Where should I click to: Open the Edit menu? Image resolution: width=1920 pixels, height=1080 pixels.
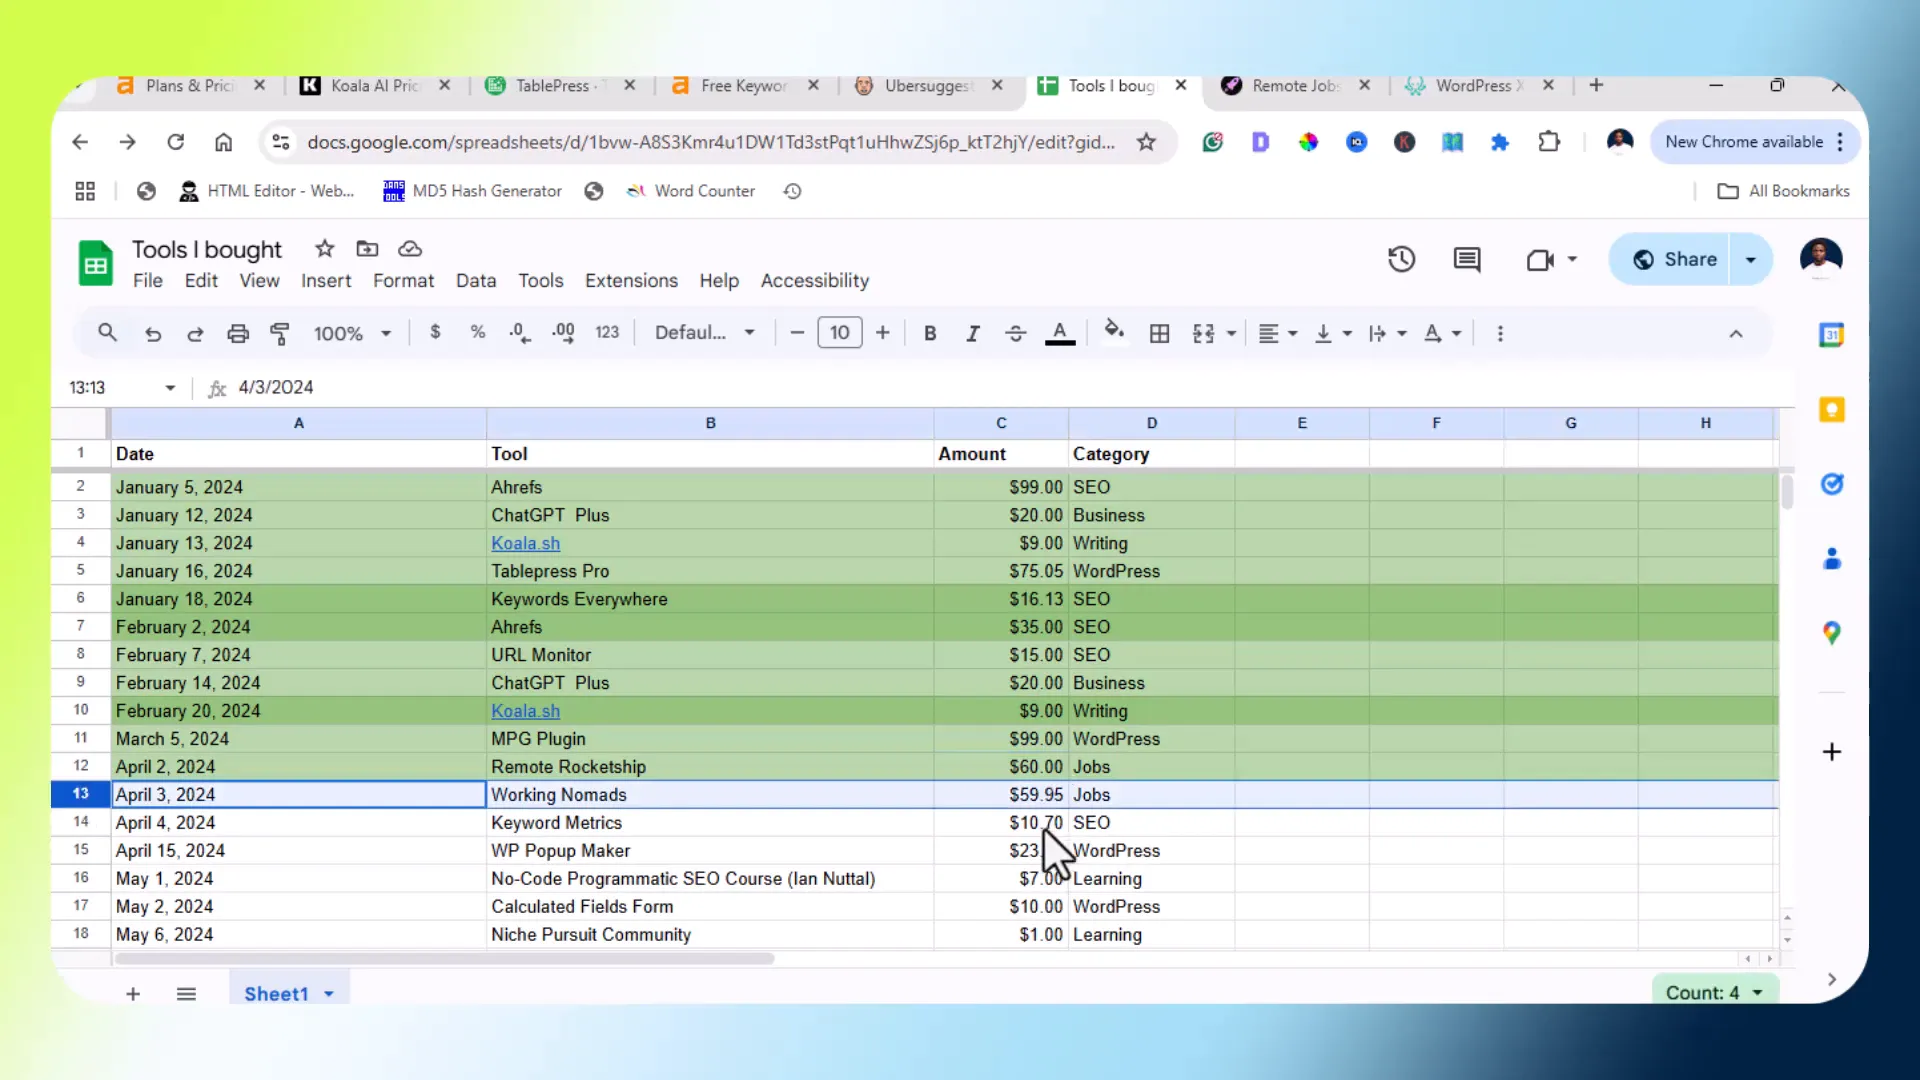pyautogui.click(x=201, y=281)
